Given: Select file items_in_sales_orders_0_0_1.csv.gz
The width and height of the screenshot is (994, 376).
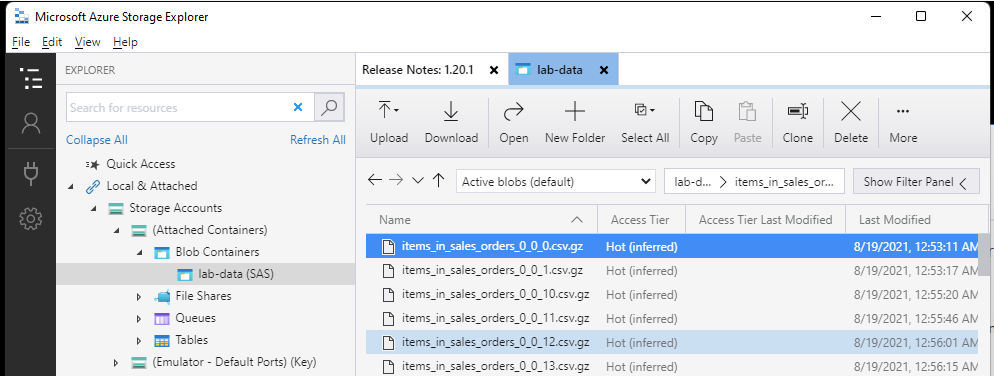Looking at the screenshot, I should coord(673,270).
